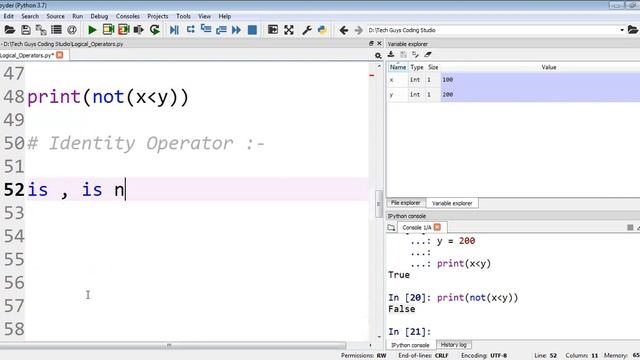Click the debug Step icon
The height and width of the screenshot is (360, 640).
(191, 29)
